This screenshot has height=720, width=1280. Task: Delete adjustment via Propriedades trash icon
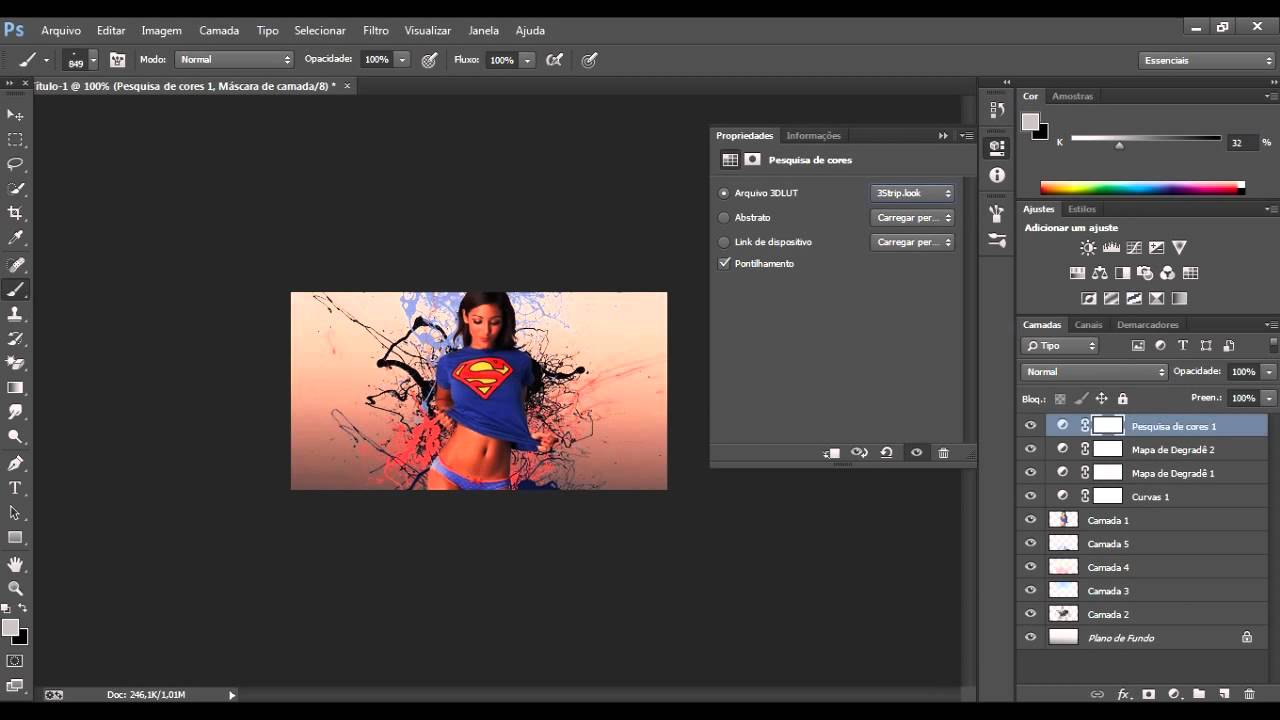[x=943, y=453]
